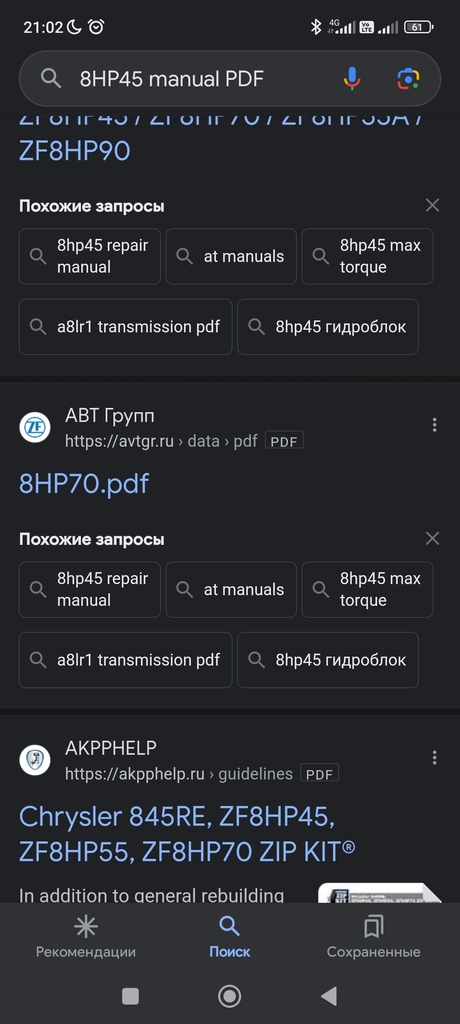Select the Поиск tab

click(x=229, y=936)
